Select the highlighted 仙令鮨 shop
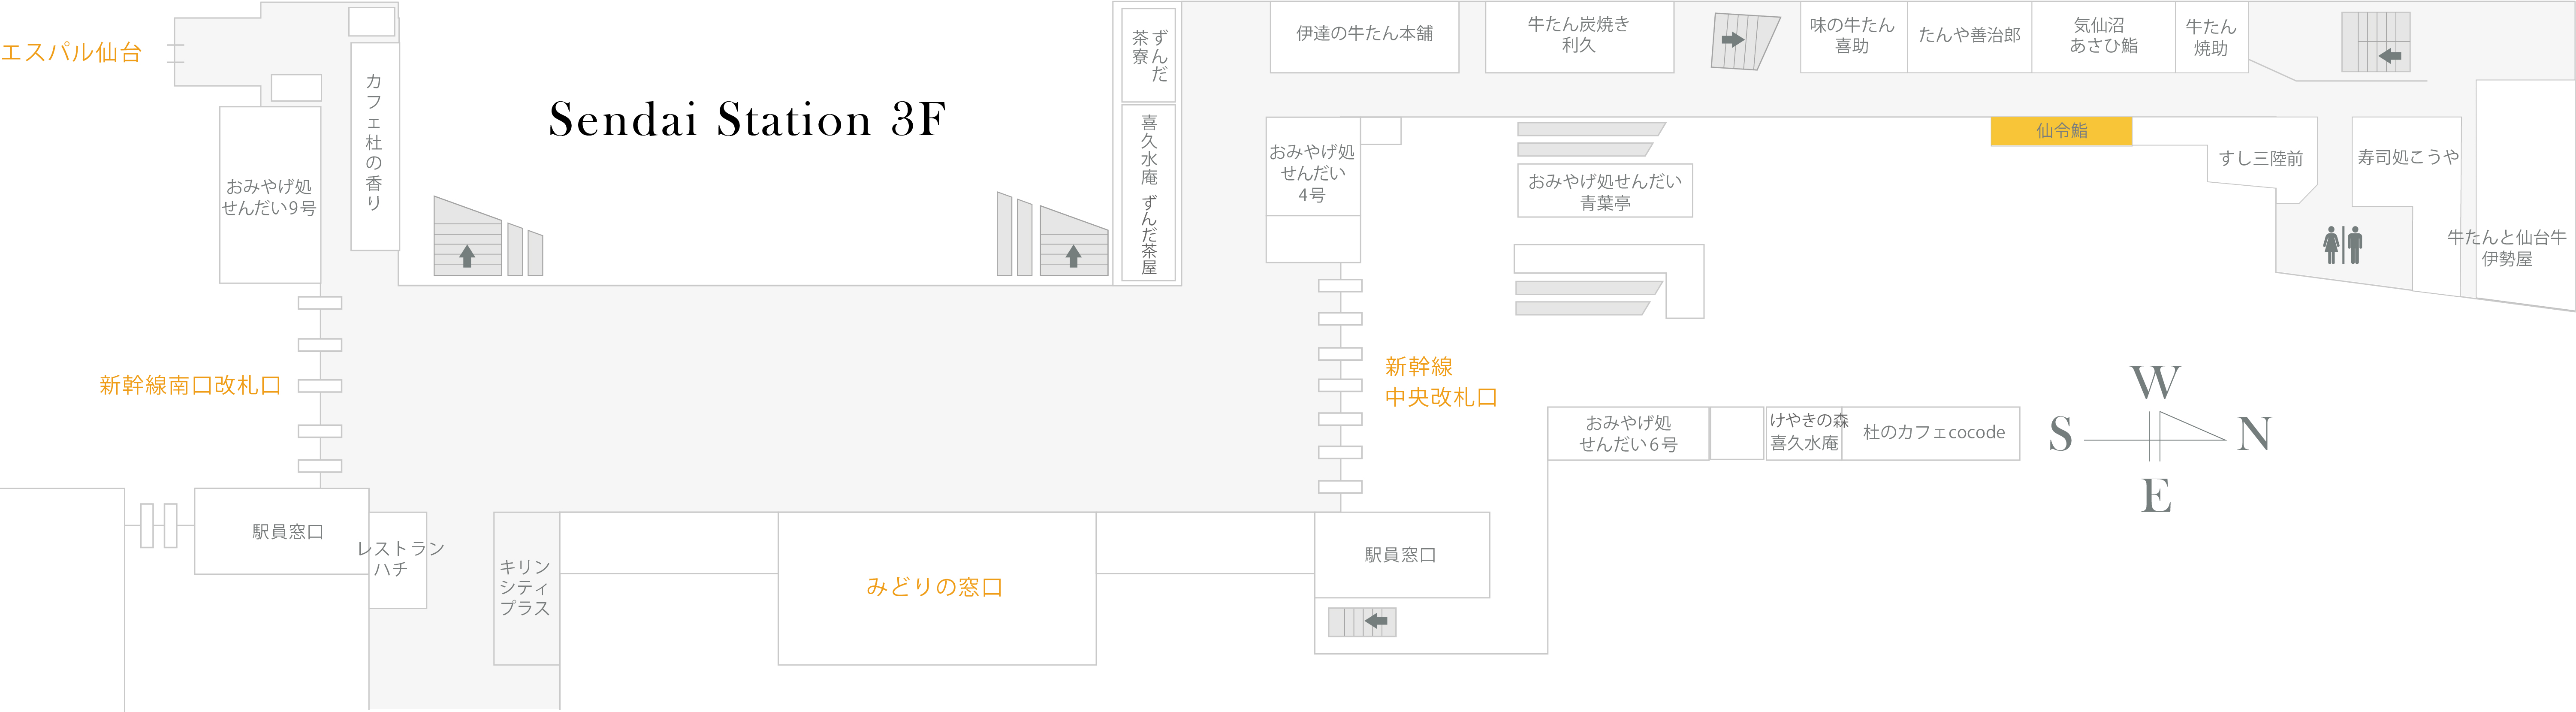Image resolution: width=2576 pixels, height=712 pixels. 2061,131
